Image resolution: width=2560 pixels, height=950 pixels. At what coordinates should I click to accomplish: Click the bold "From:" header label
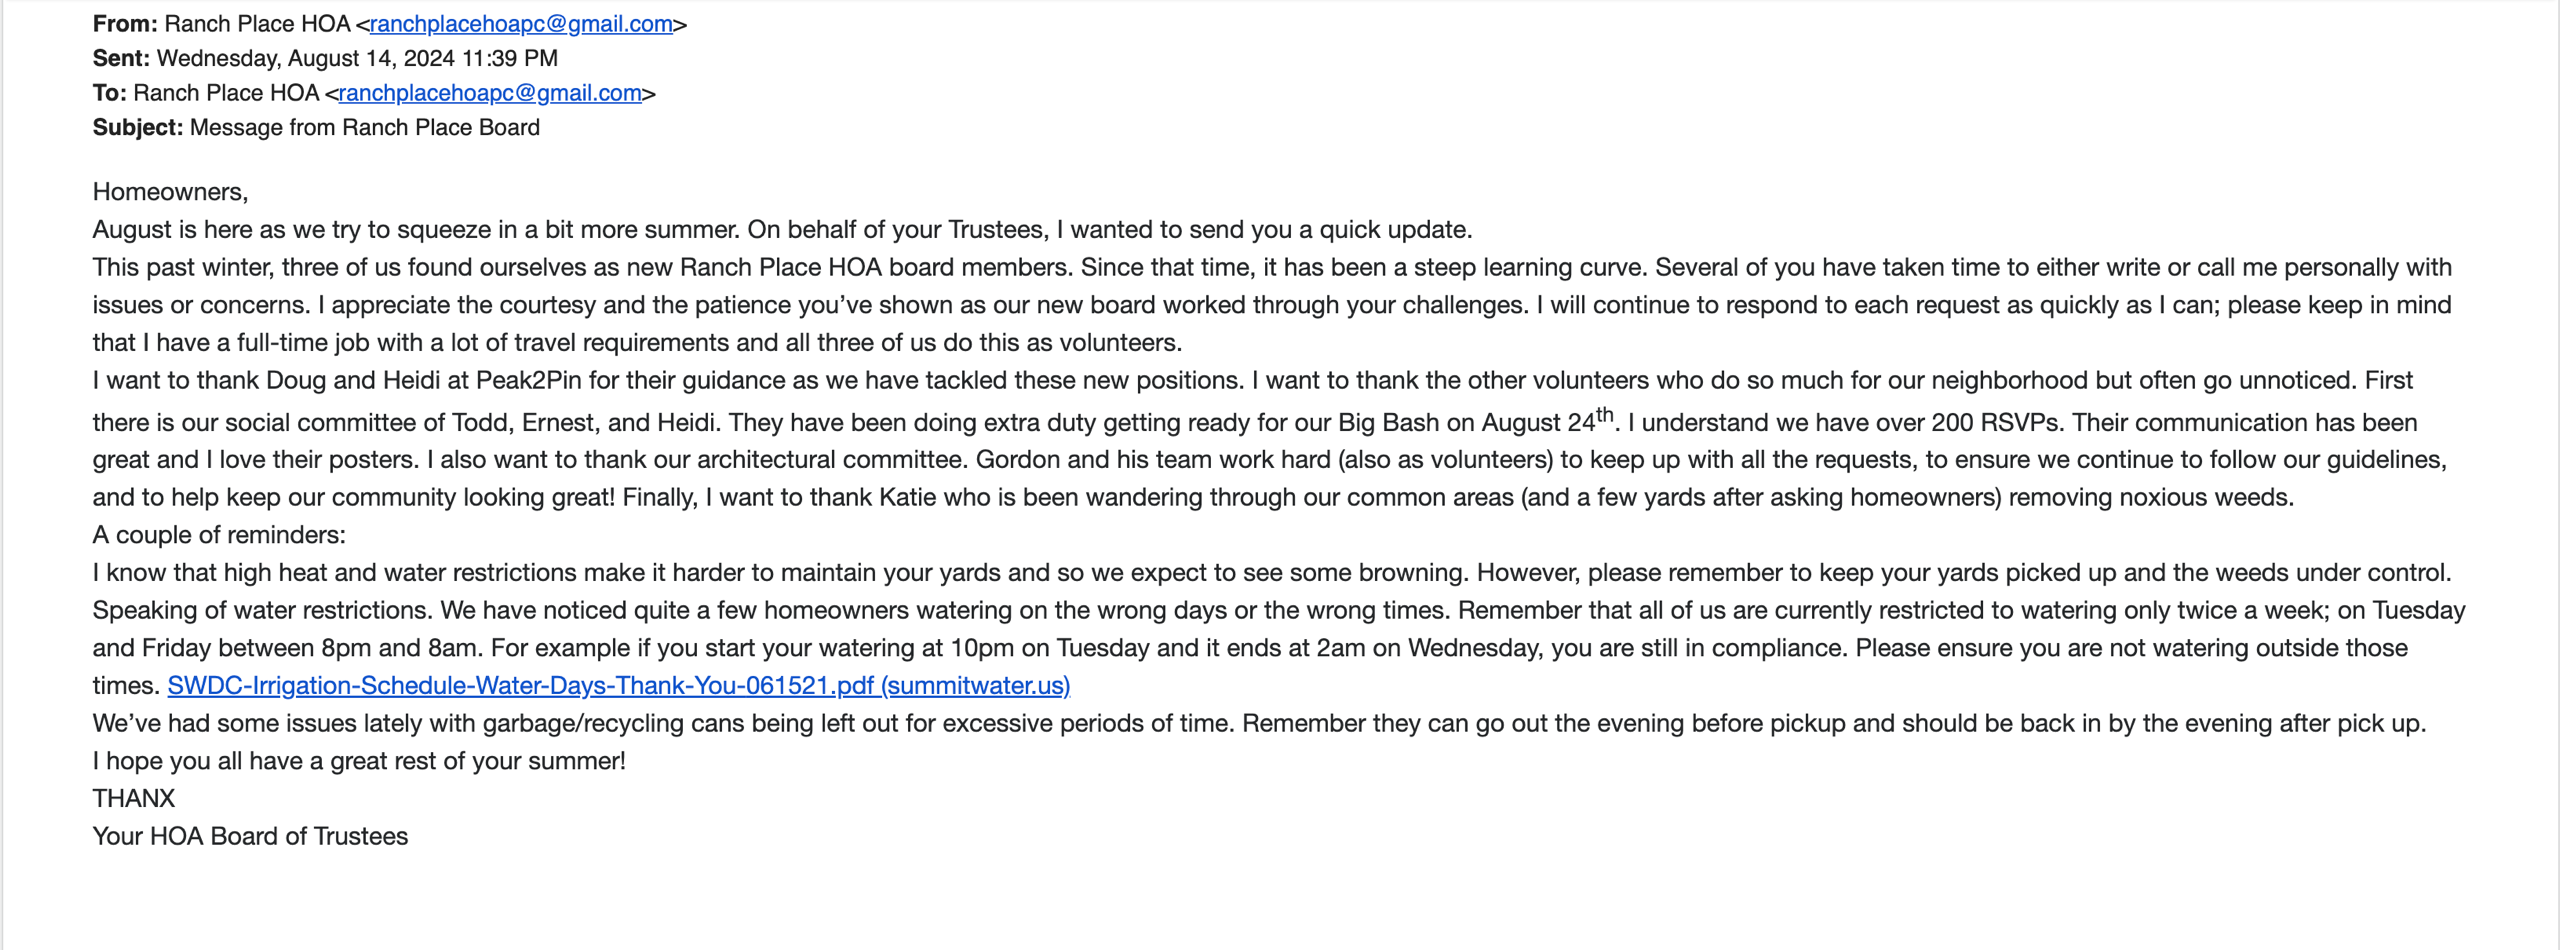(125, 24)
